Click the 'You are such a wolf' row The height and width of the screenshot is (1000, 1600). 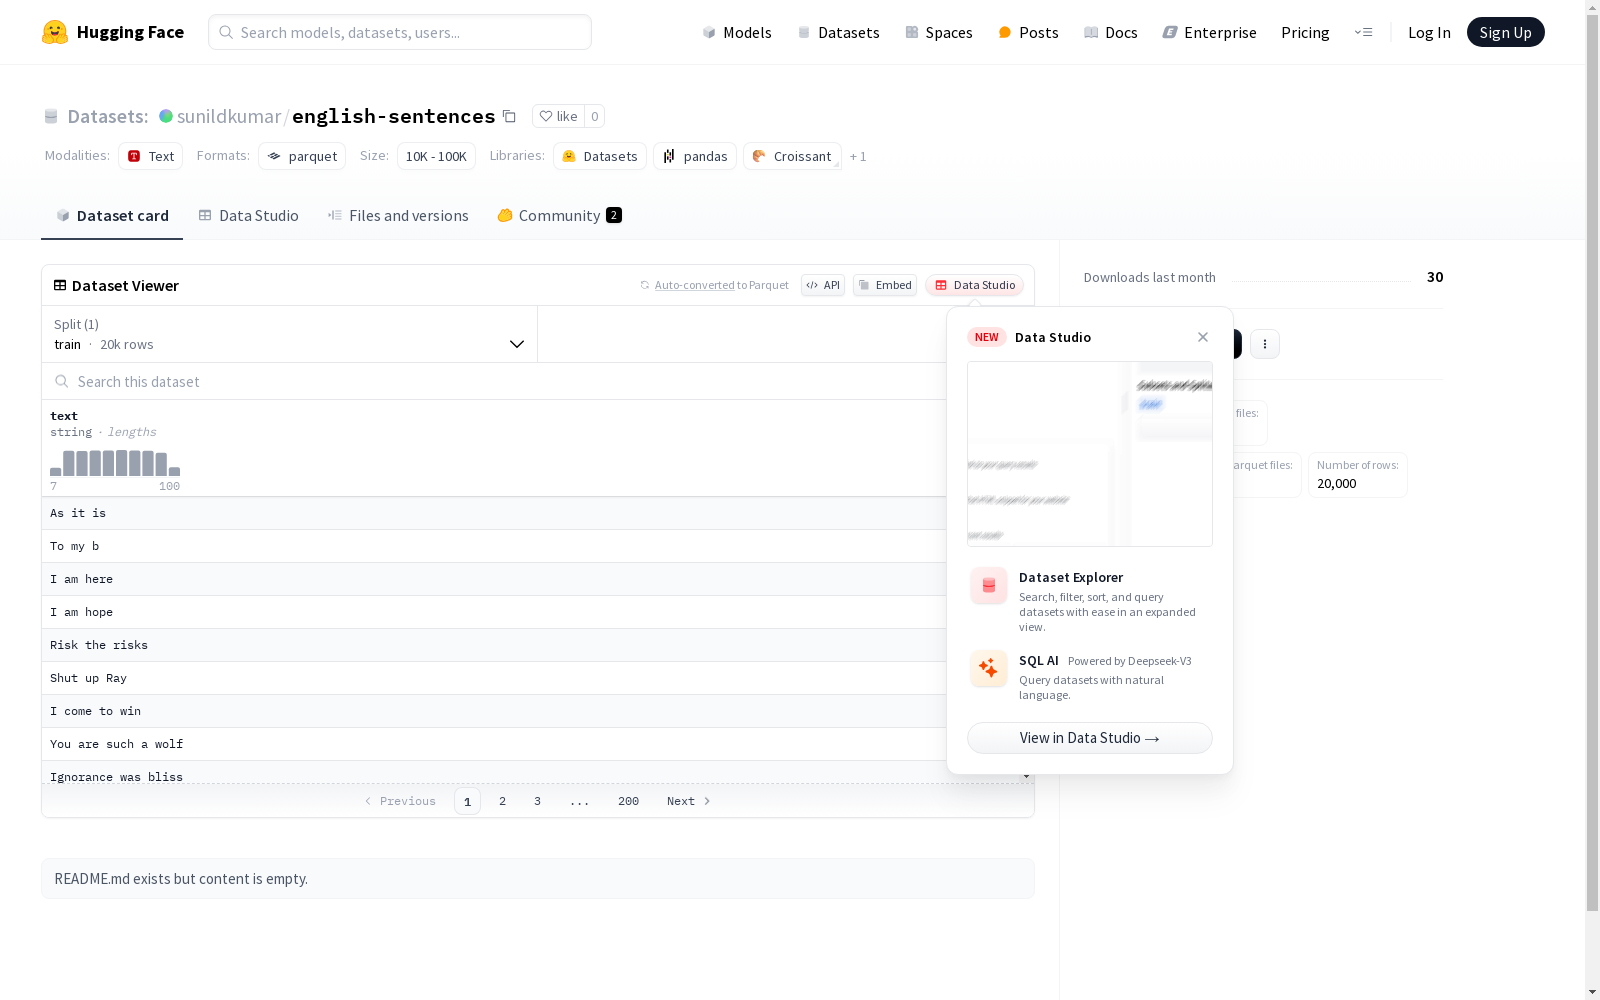point(495,744)
